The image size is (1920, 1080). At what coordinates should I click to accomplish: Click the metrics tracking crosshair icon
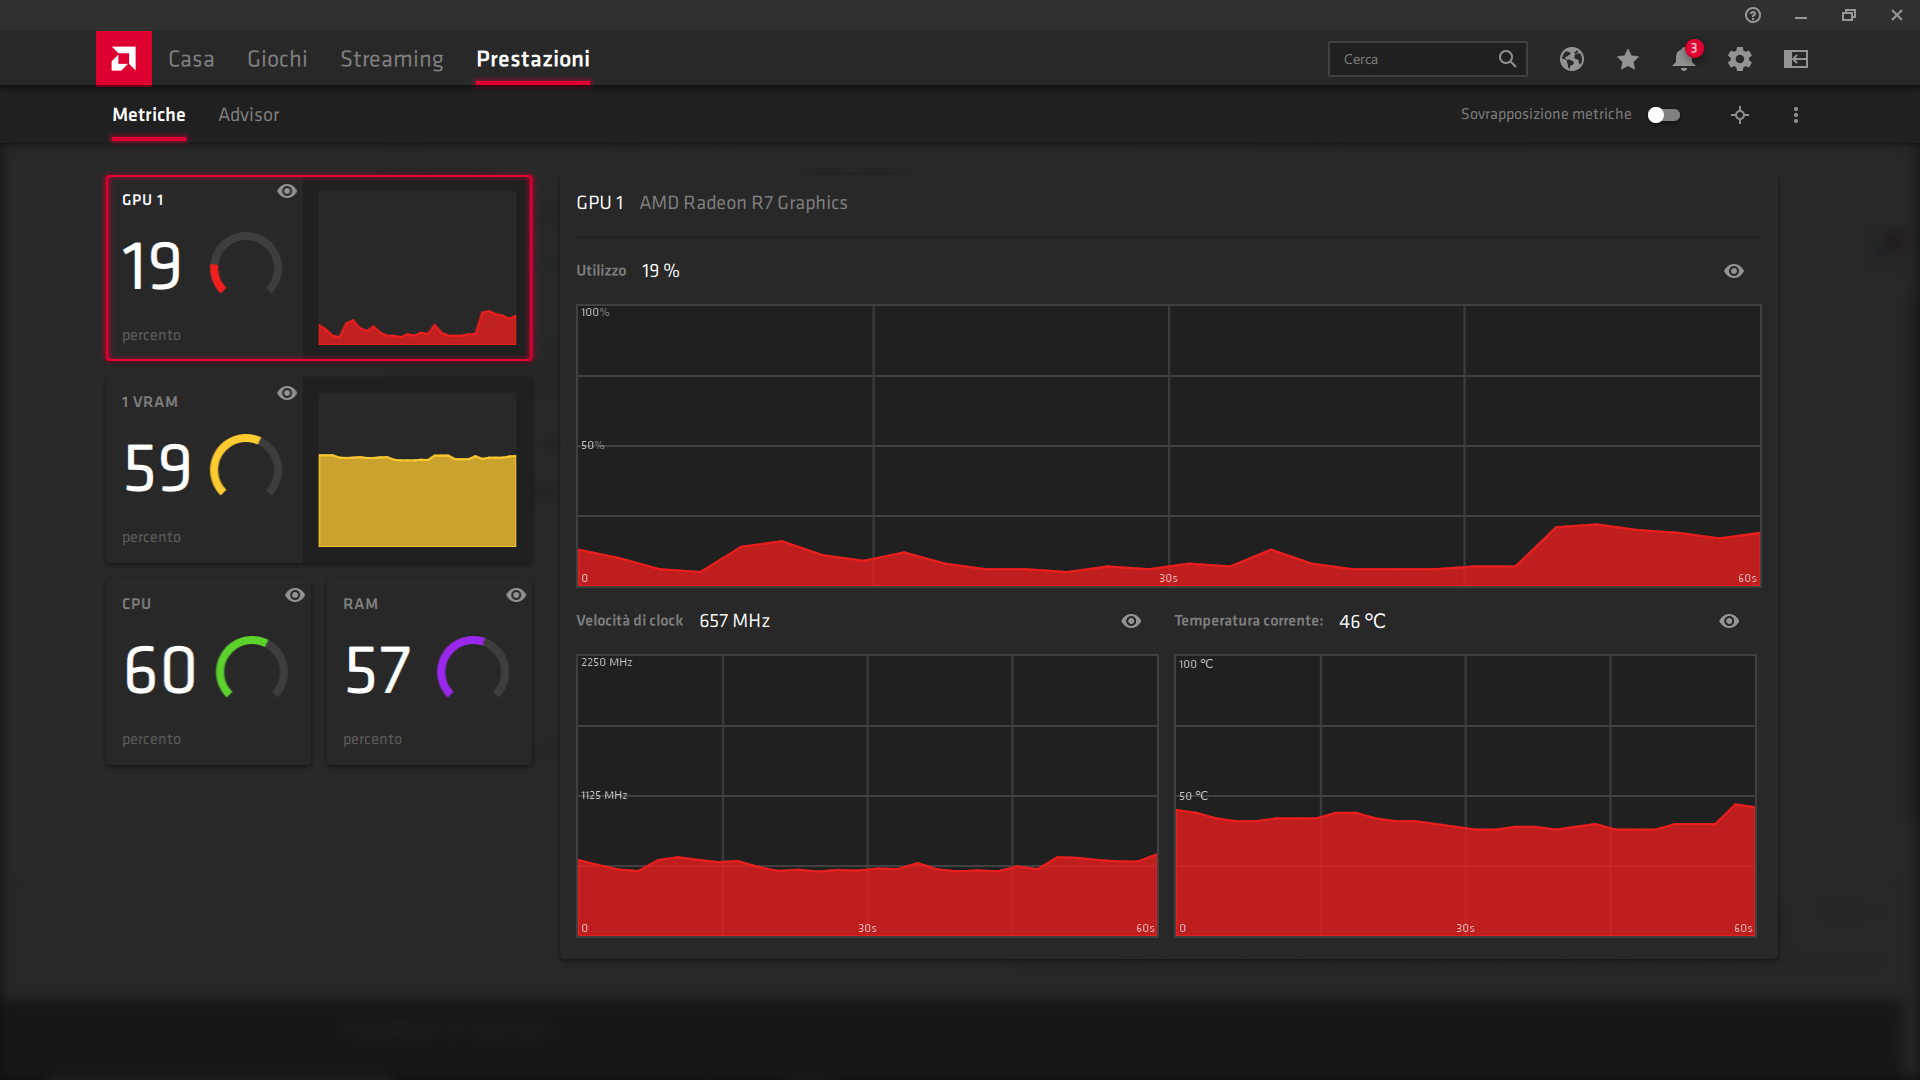click(1740, 115)
